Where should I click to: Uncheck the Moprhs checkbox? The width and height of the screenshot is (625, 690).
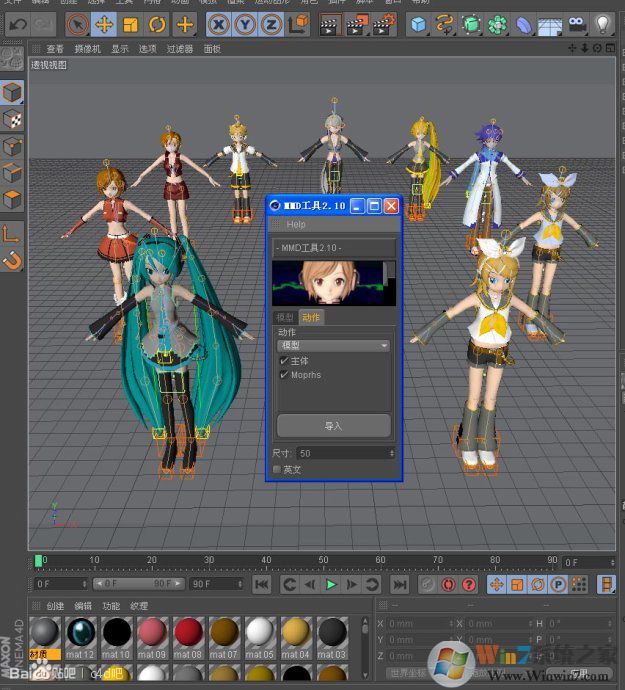point(284,375)
